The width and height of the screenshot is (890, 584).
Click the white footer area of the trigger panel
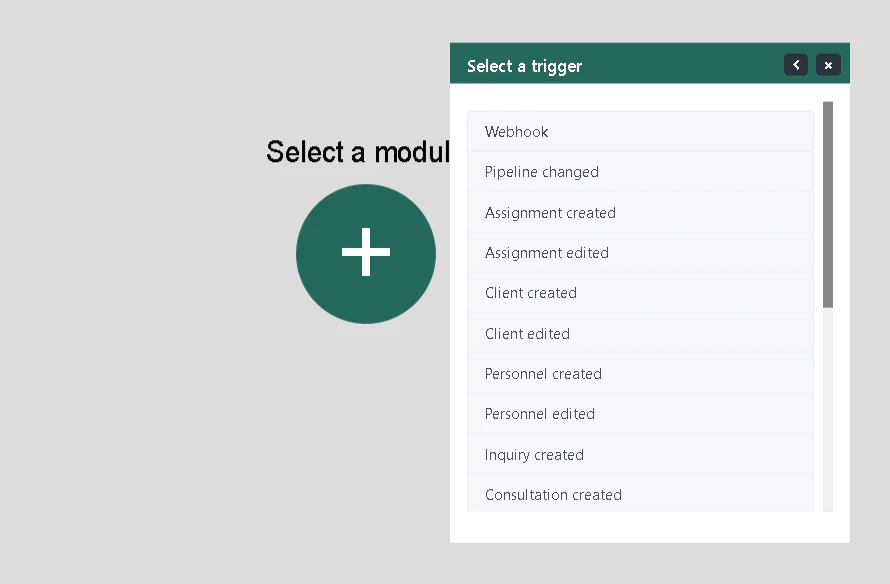click(x=649, y=527)
